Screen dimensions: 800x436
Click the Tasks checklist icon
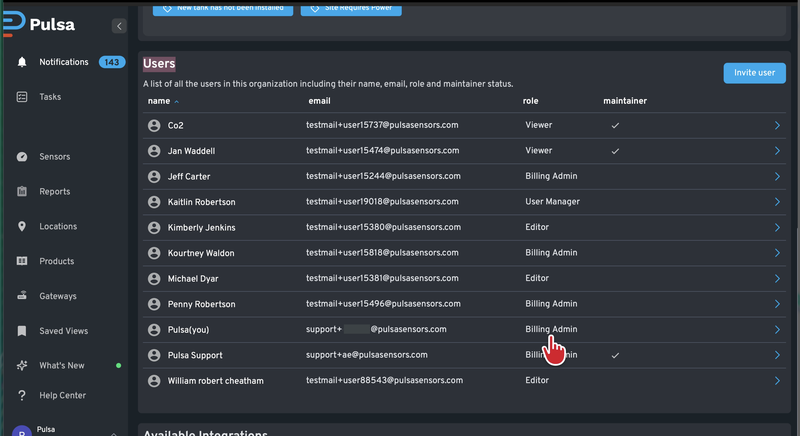[22, 97]
